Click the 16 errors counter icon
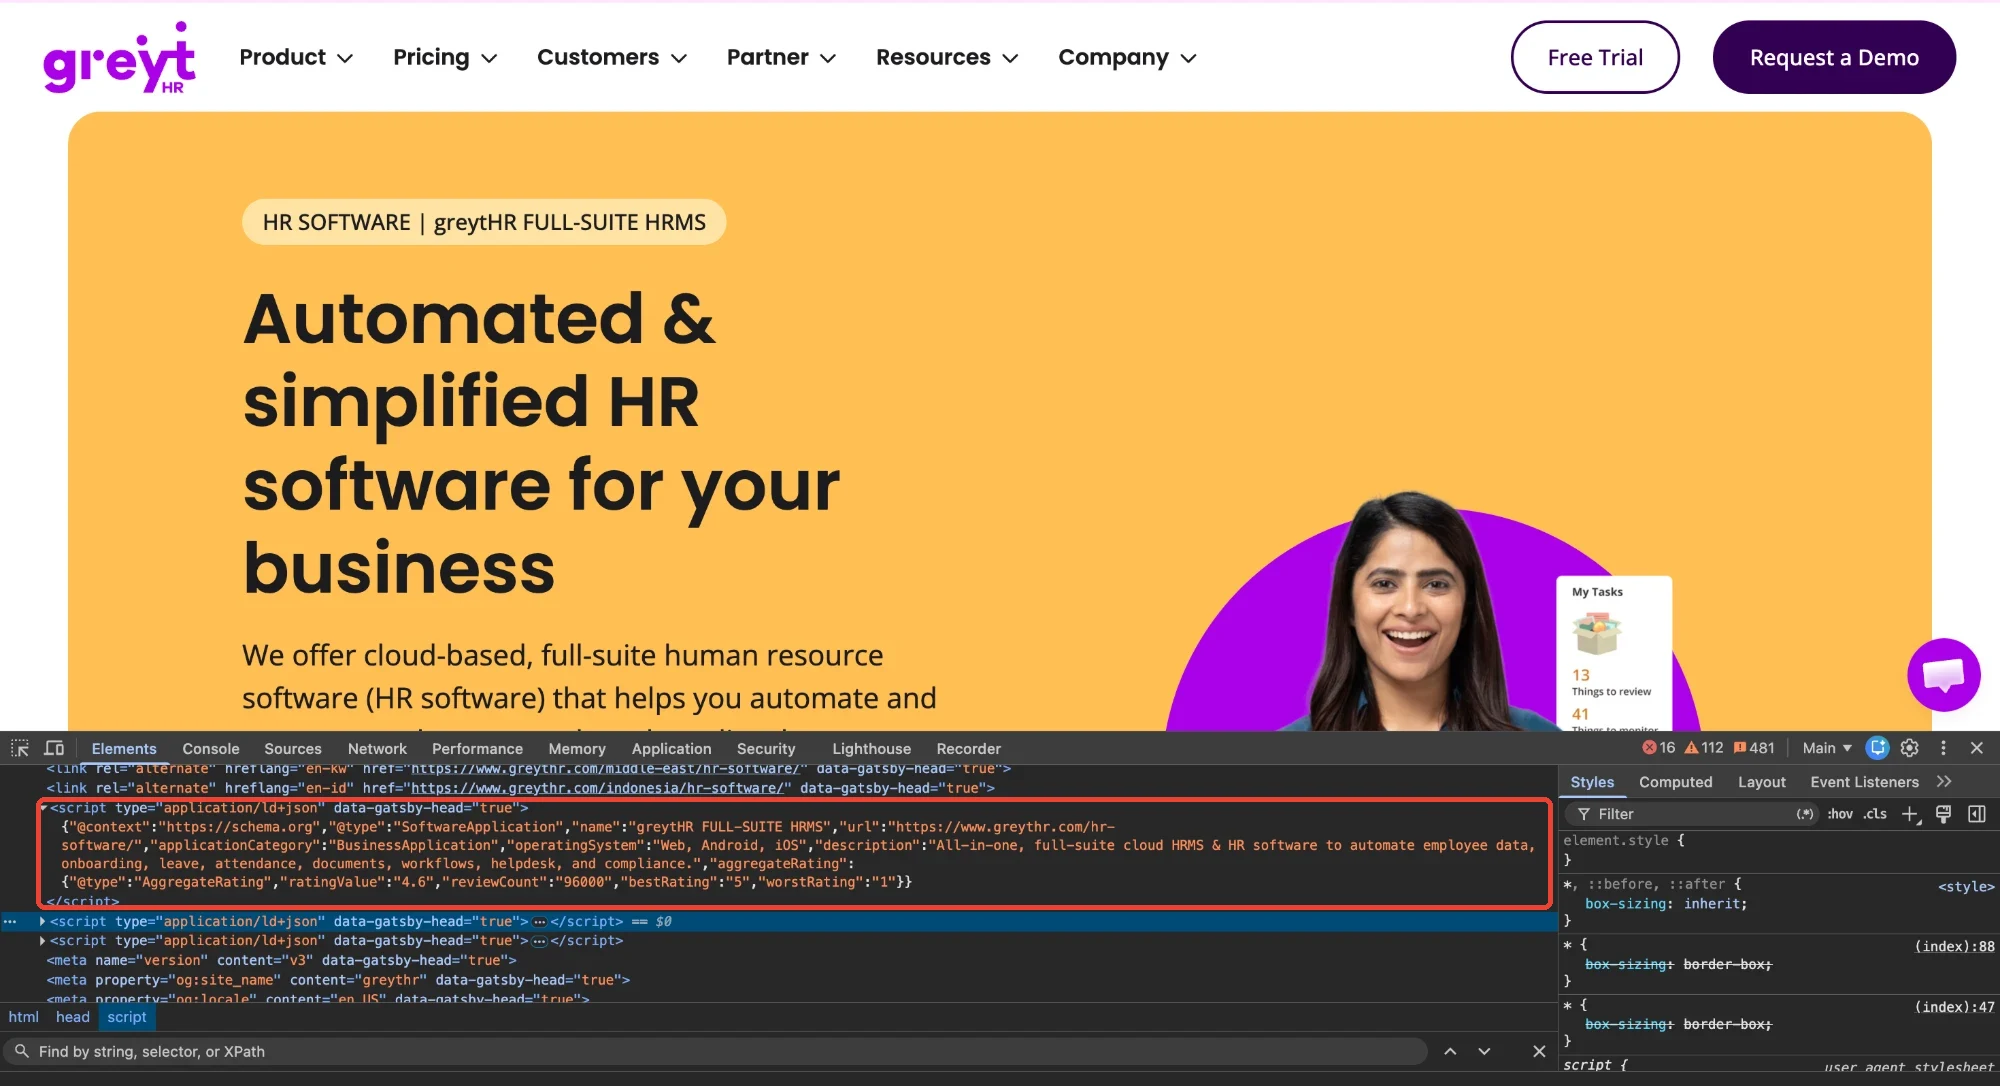Image resolution: width=2000 pixels, height=1086 pixels. 1658,748
